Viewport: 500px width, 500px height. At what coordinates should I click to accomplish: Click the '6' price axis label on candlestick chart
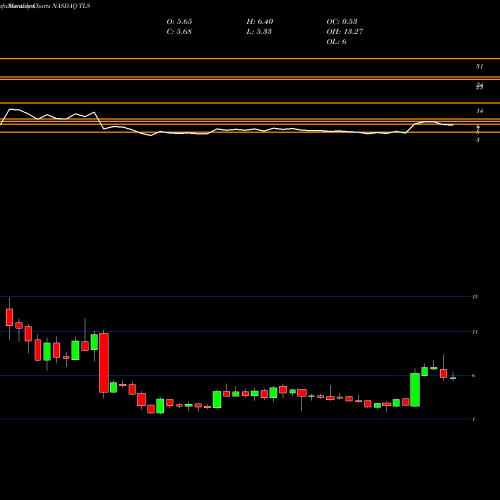tap(474, 376)
